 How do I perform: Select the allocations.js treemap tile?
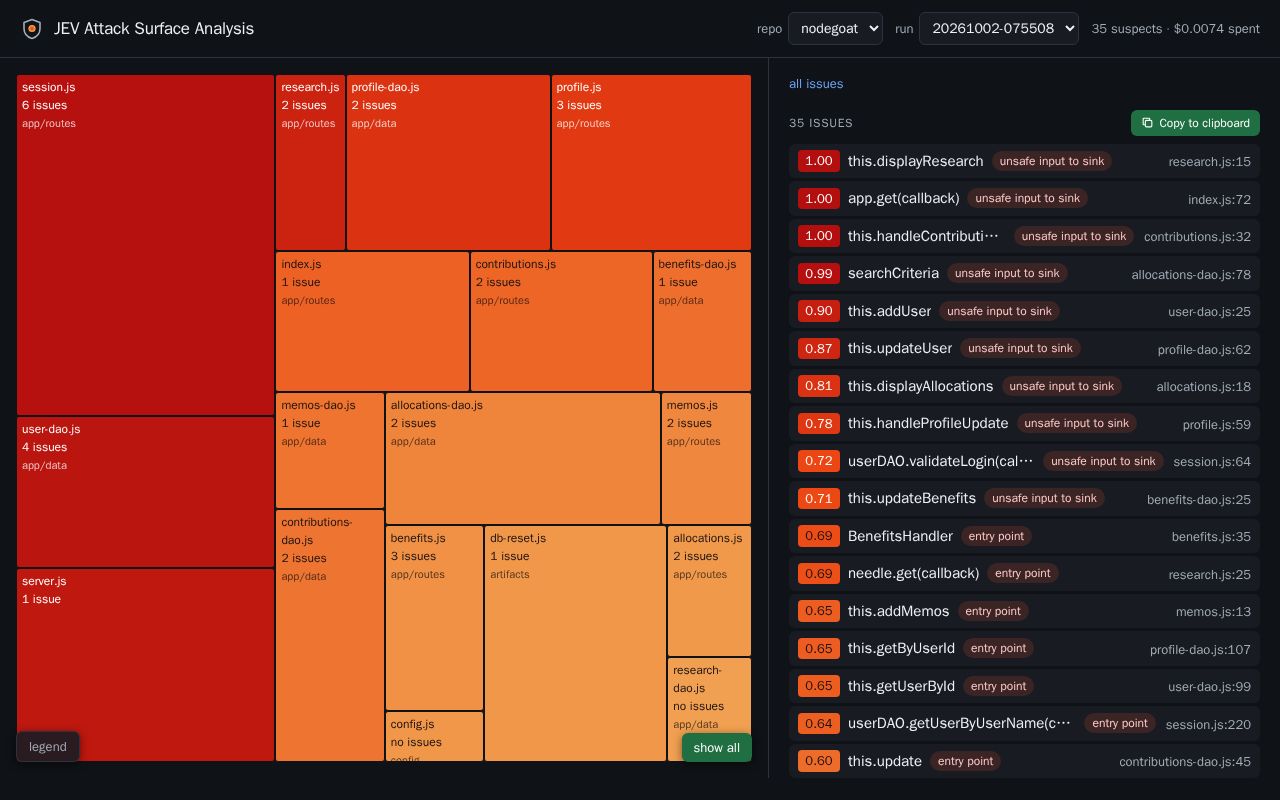(x=709, y=591)
